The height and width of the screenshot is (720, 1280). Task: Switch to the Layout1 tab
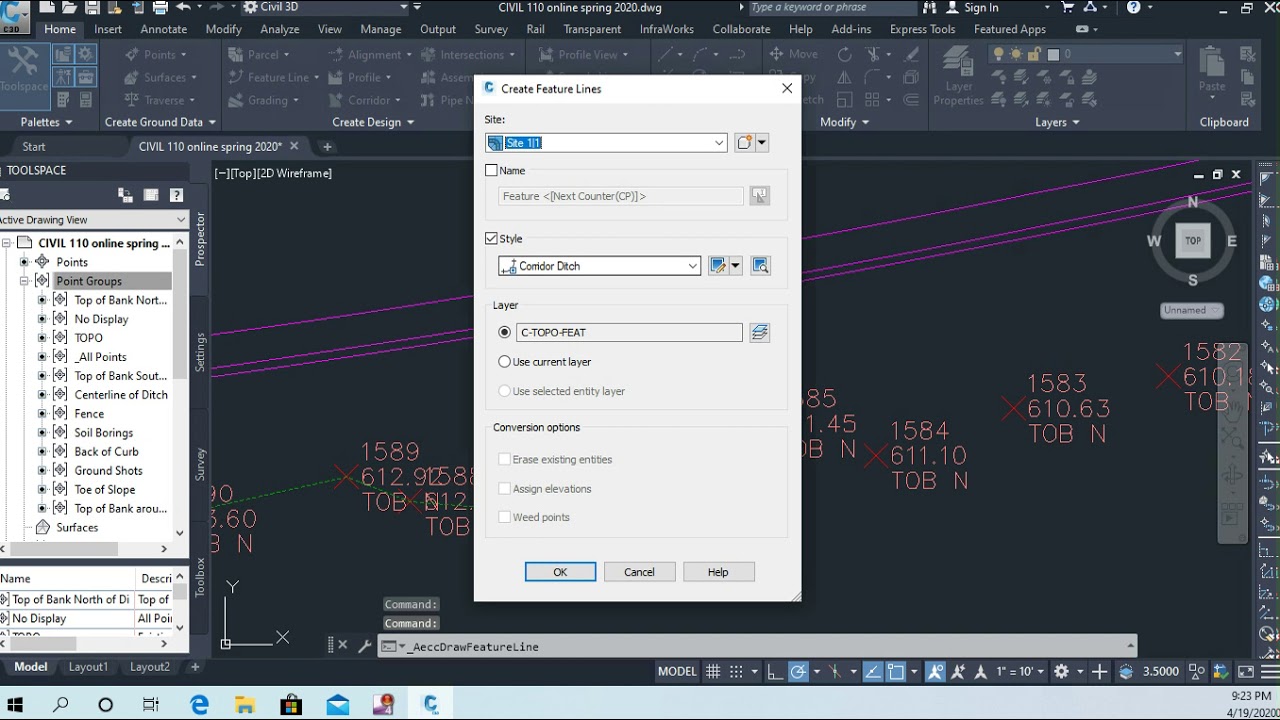click(x=88, y=667)
